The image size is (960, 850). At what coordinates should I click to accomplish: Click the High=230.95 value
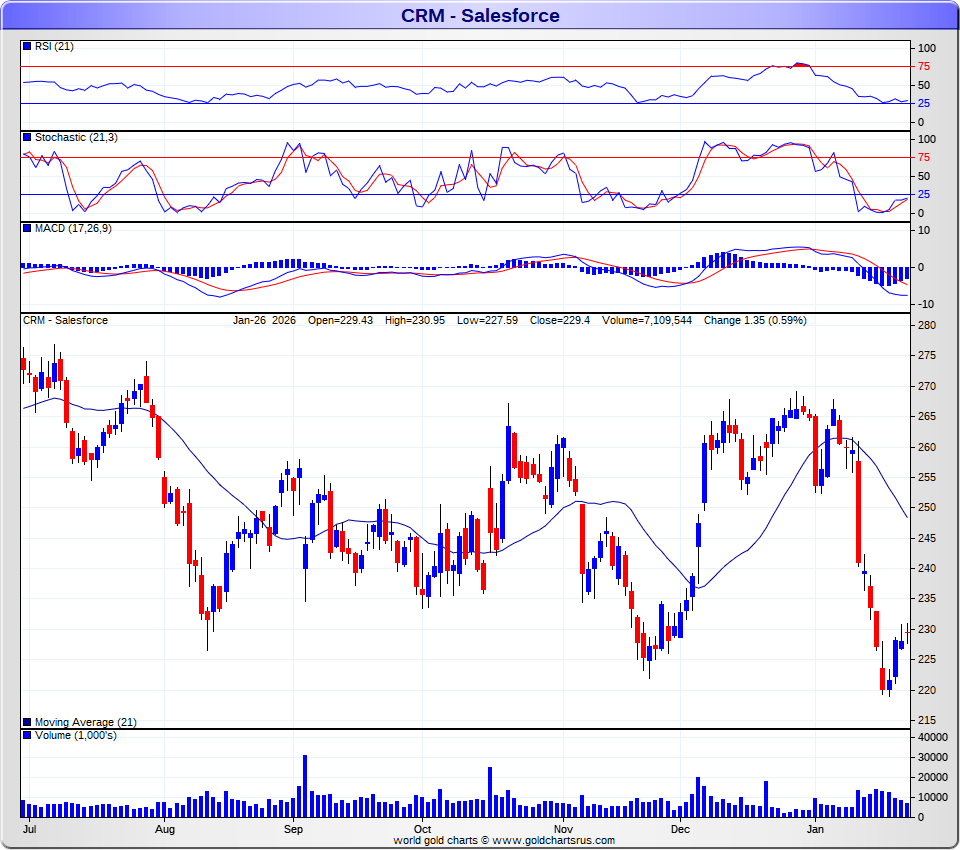(414, 320)
